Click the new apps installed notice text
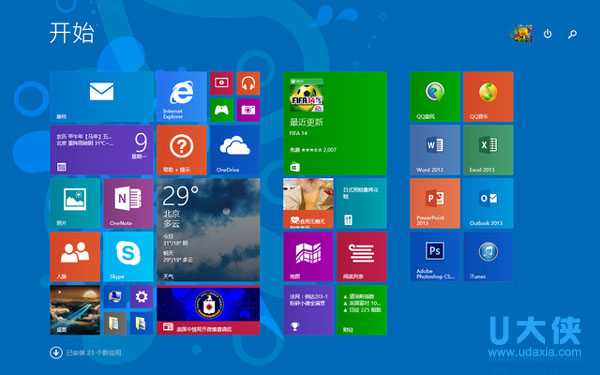 (x=94, y=352)
